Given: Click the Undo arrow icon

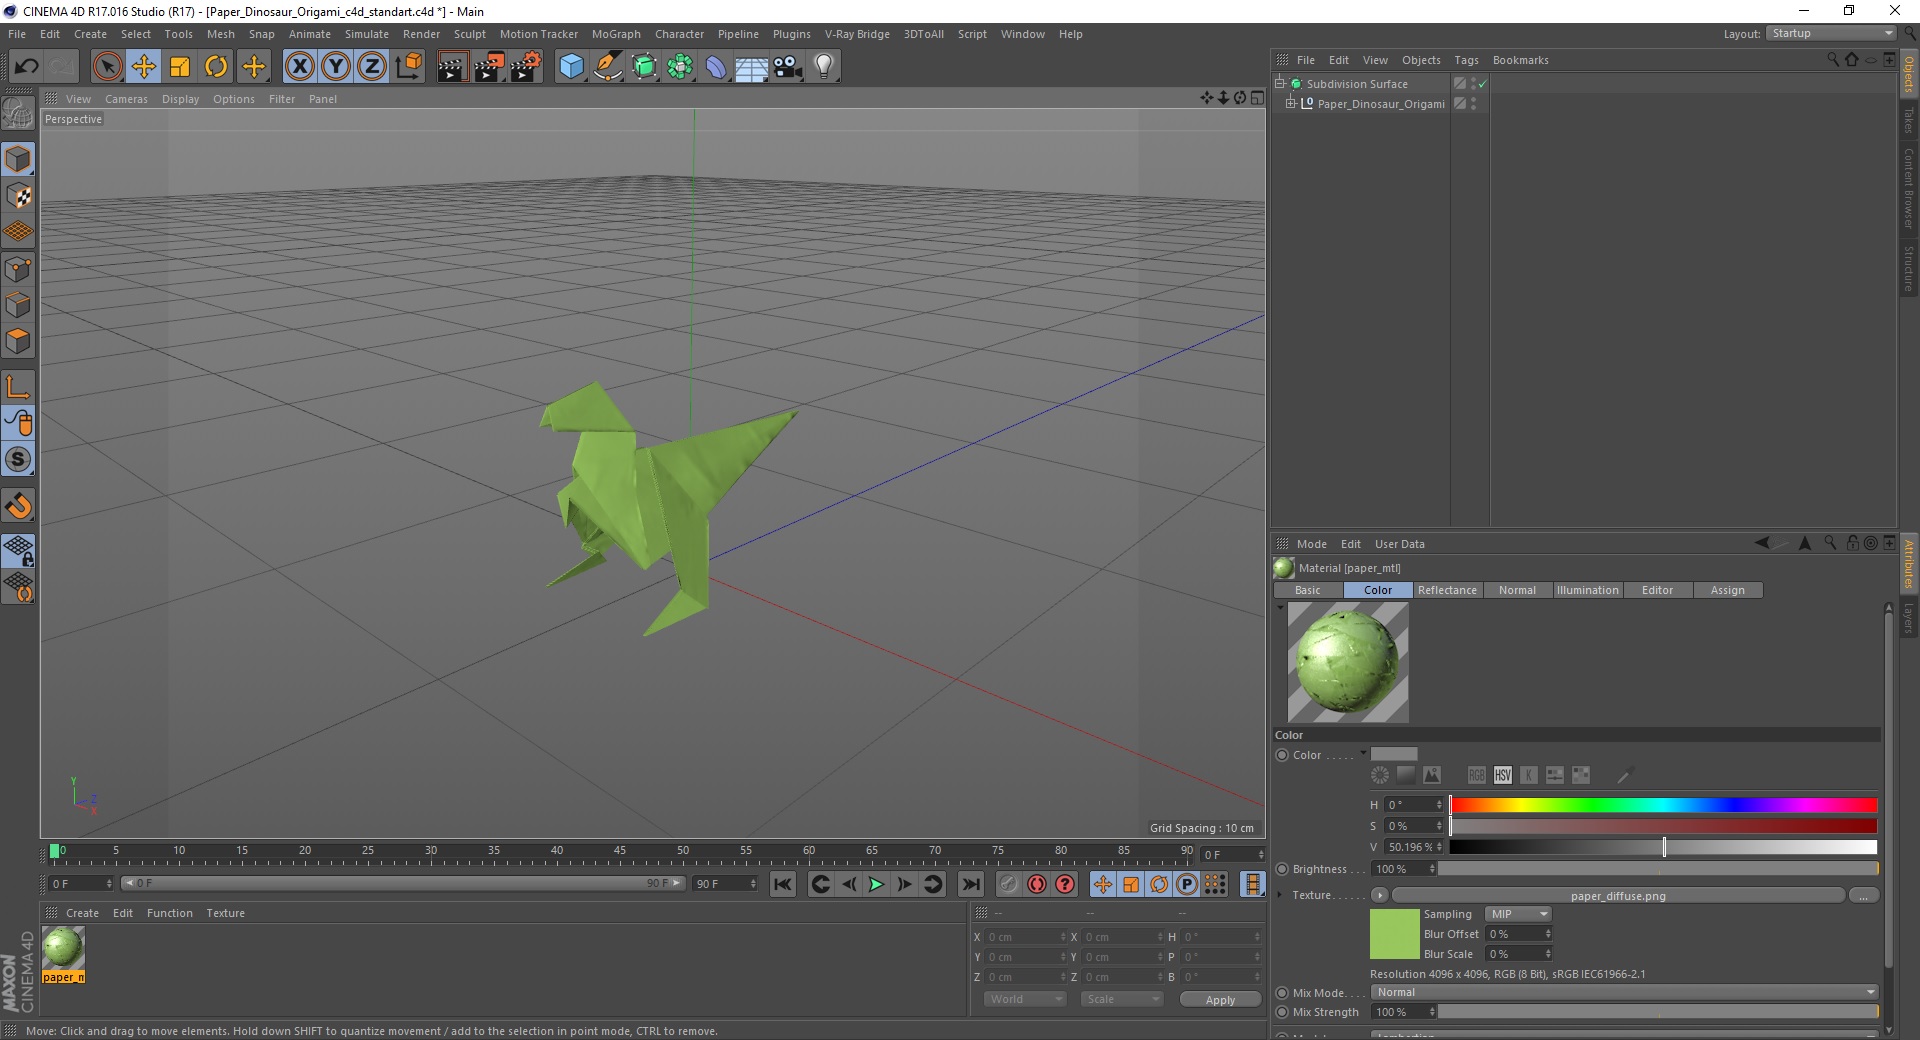Looking at the screenshot, I should pos(26,67).
